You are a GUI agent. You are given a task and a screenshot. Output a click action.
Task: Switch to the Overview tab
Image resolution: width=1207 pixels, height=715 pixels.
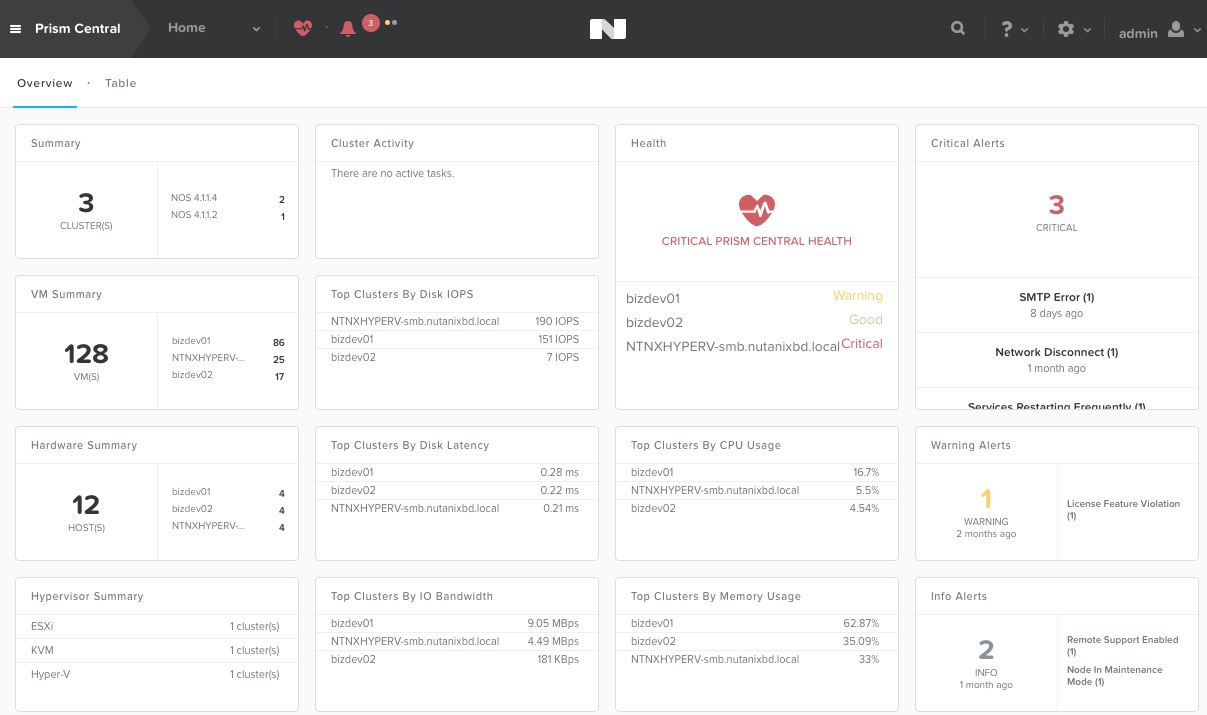tap(45, 83)
